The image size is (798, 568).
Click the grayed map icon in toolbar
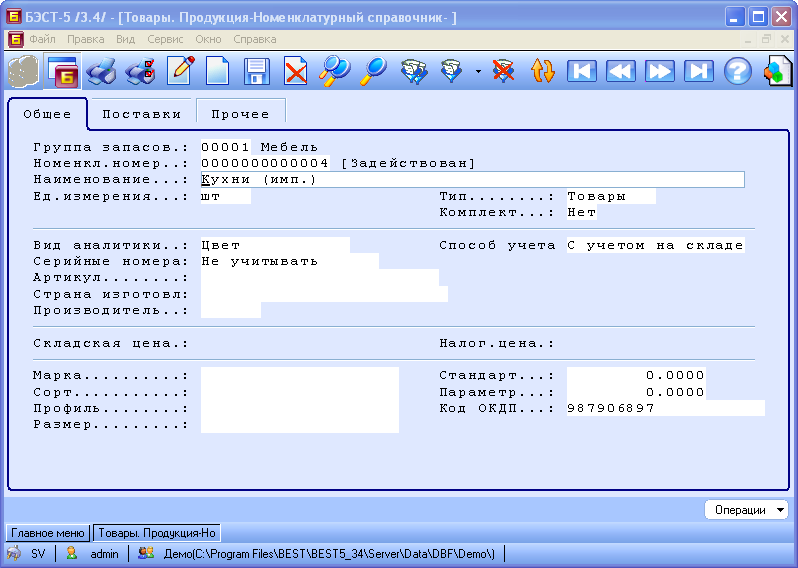23,71
